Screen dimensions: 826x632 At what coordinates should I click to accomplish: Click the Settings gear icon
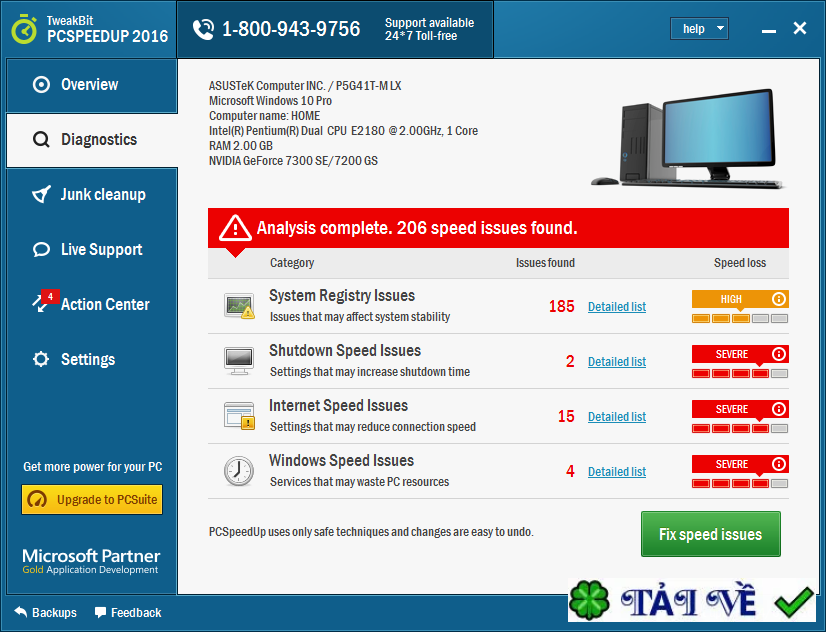(x=41, y=359)
